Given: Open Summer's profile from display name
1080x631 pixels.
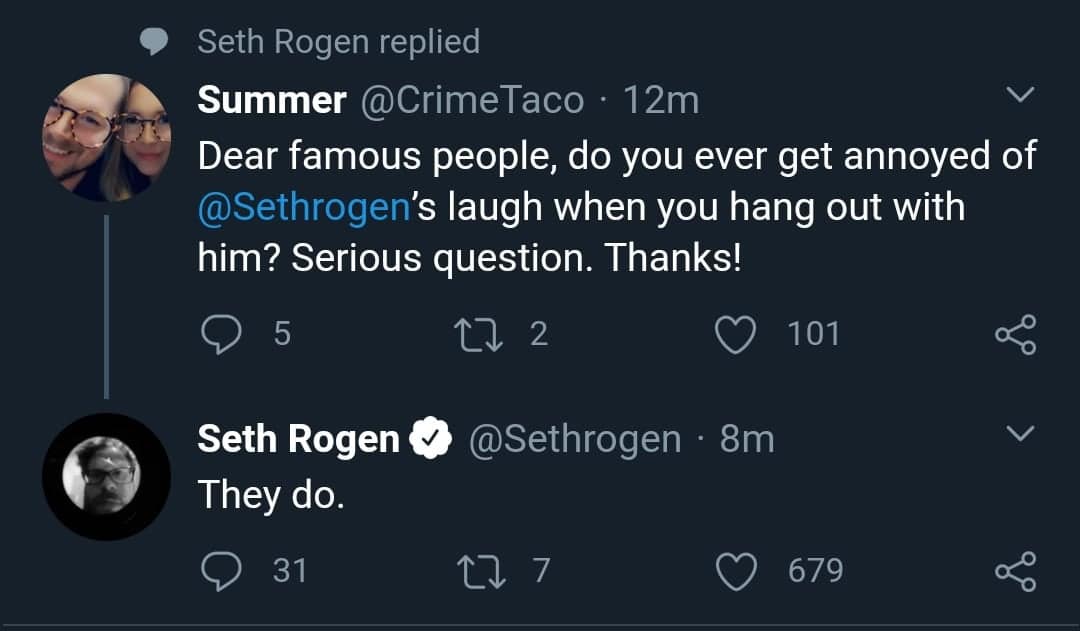Looking at the screenshot, I should (x=272, y=100).
